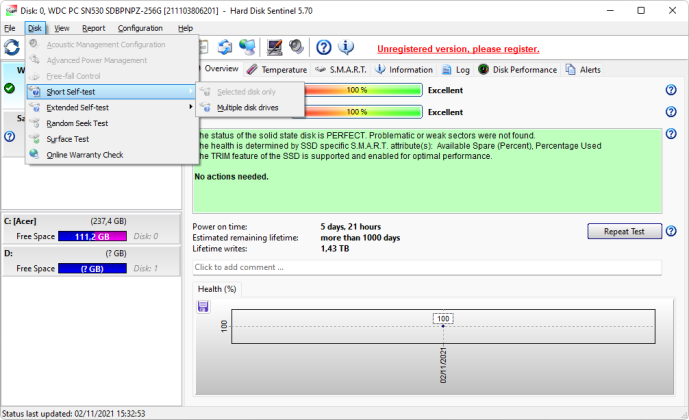Expand the Extended Self-test submenu arrow
The image size is (689, 420).
tap(191, 107)
